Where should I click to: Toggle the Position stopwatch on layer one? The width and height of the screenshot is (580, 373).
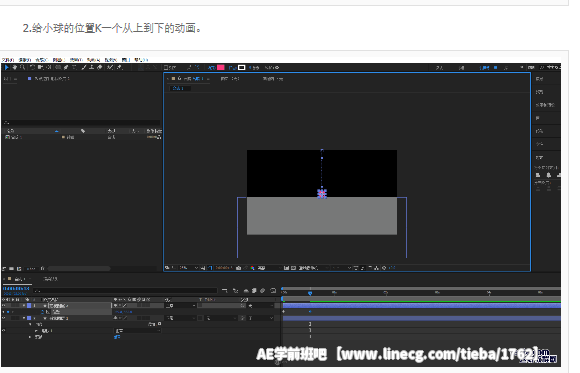tap(43, 312)
